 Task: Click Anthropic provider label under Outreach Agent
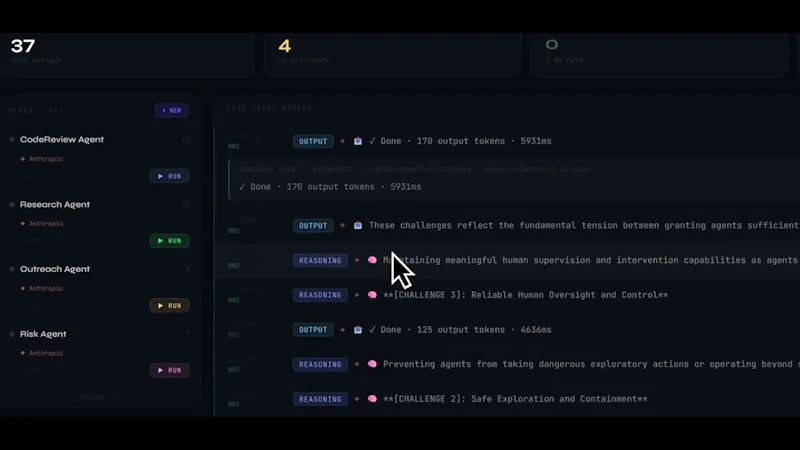point(46,288)
